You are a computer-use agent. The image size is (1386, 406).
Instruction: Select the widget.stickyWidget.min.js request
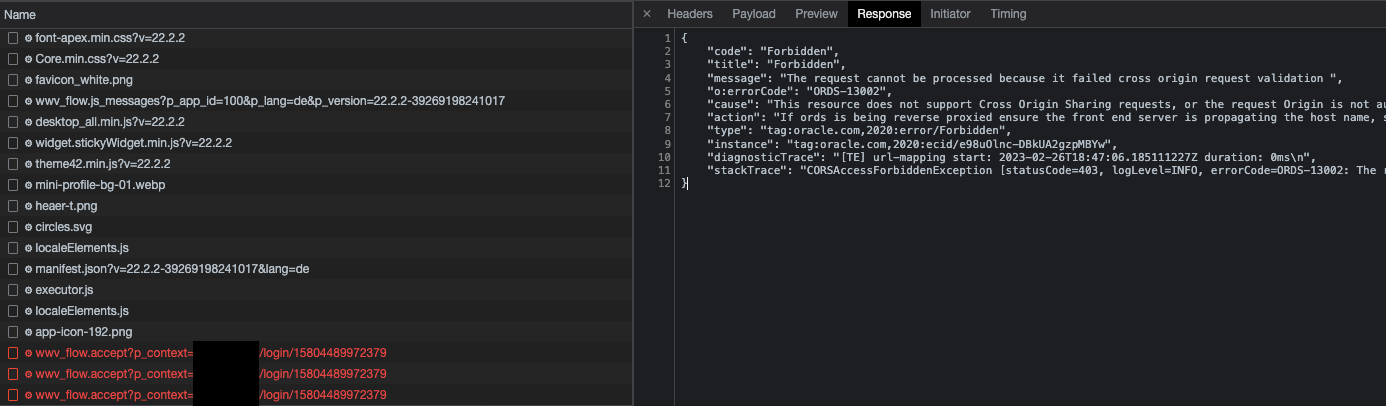tap(133, 143)
